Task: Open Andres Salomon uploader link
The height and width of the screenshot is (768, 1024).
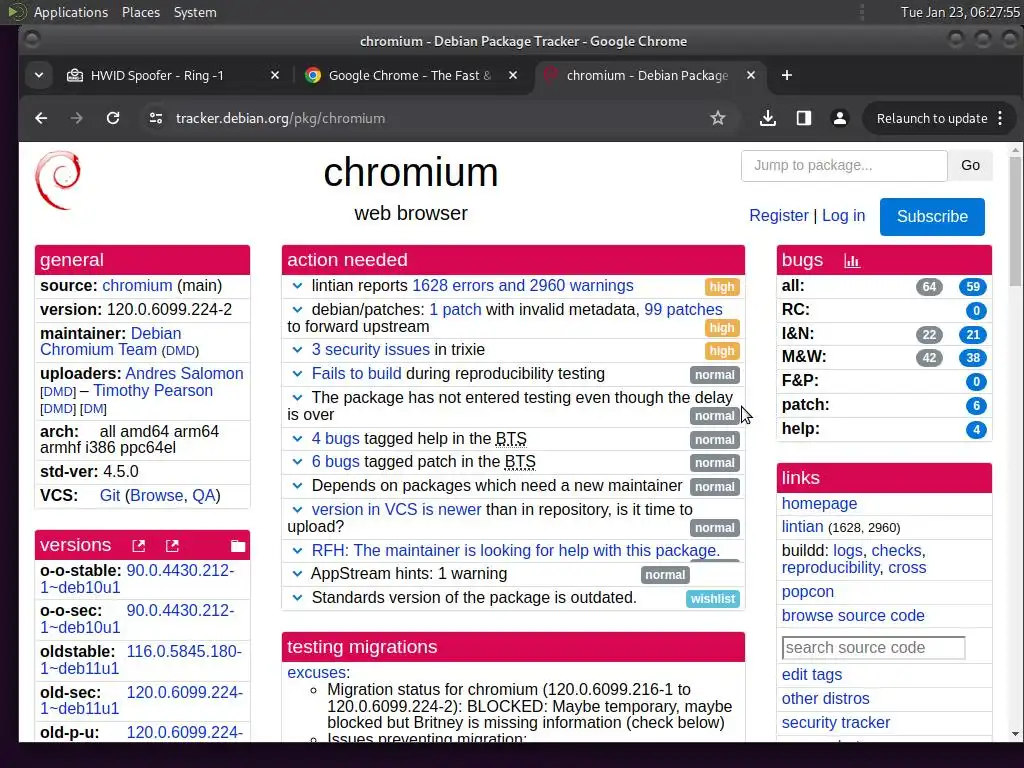Action: [184, 374]
